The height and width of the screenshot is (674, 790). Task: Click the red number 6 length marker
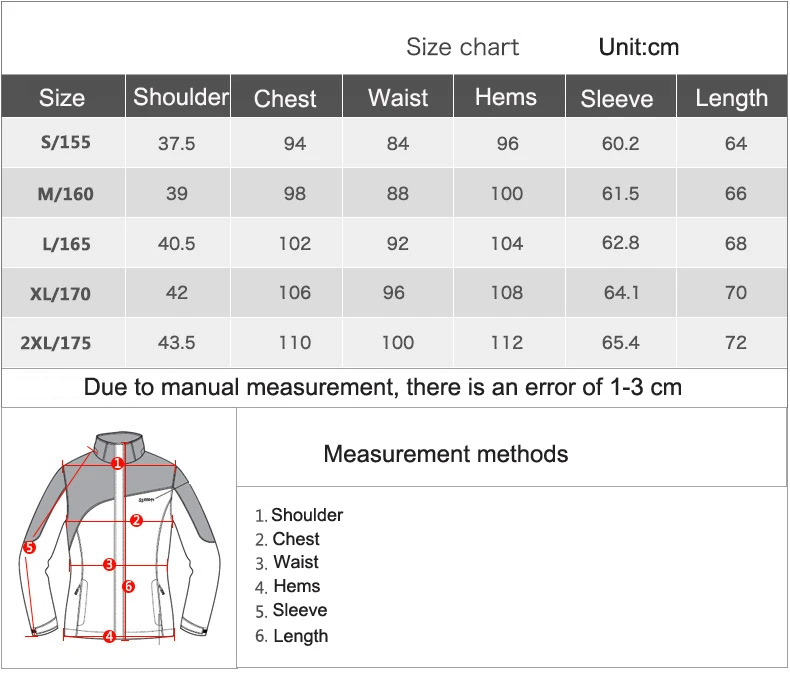click(x=128, y=586)
